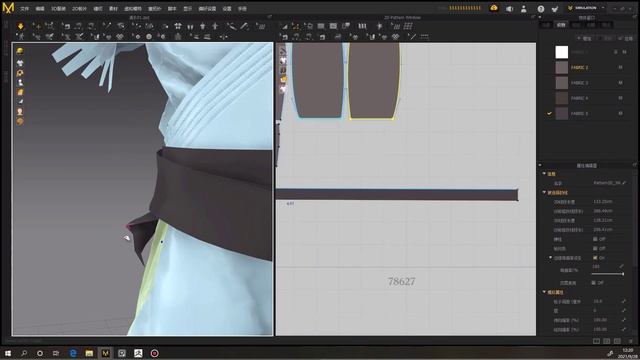Click bottom orange sphere icon in 3D viewport side toolbar
This screenshot has height=360, width=640.
(x=20, y=122)
